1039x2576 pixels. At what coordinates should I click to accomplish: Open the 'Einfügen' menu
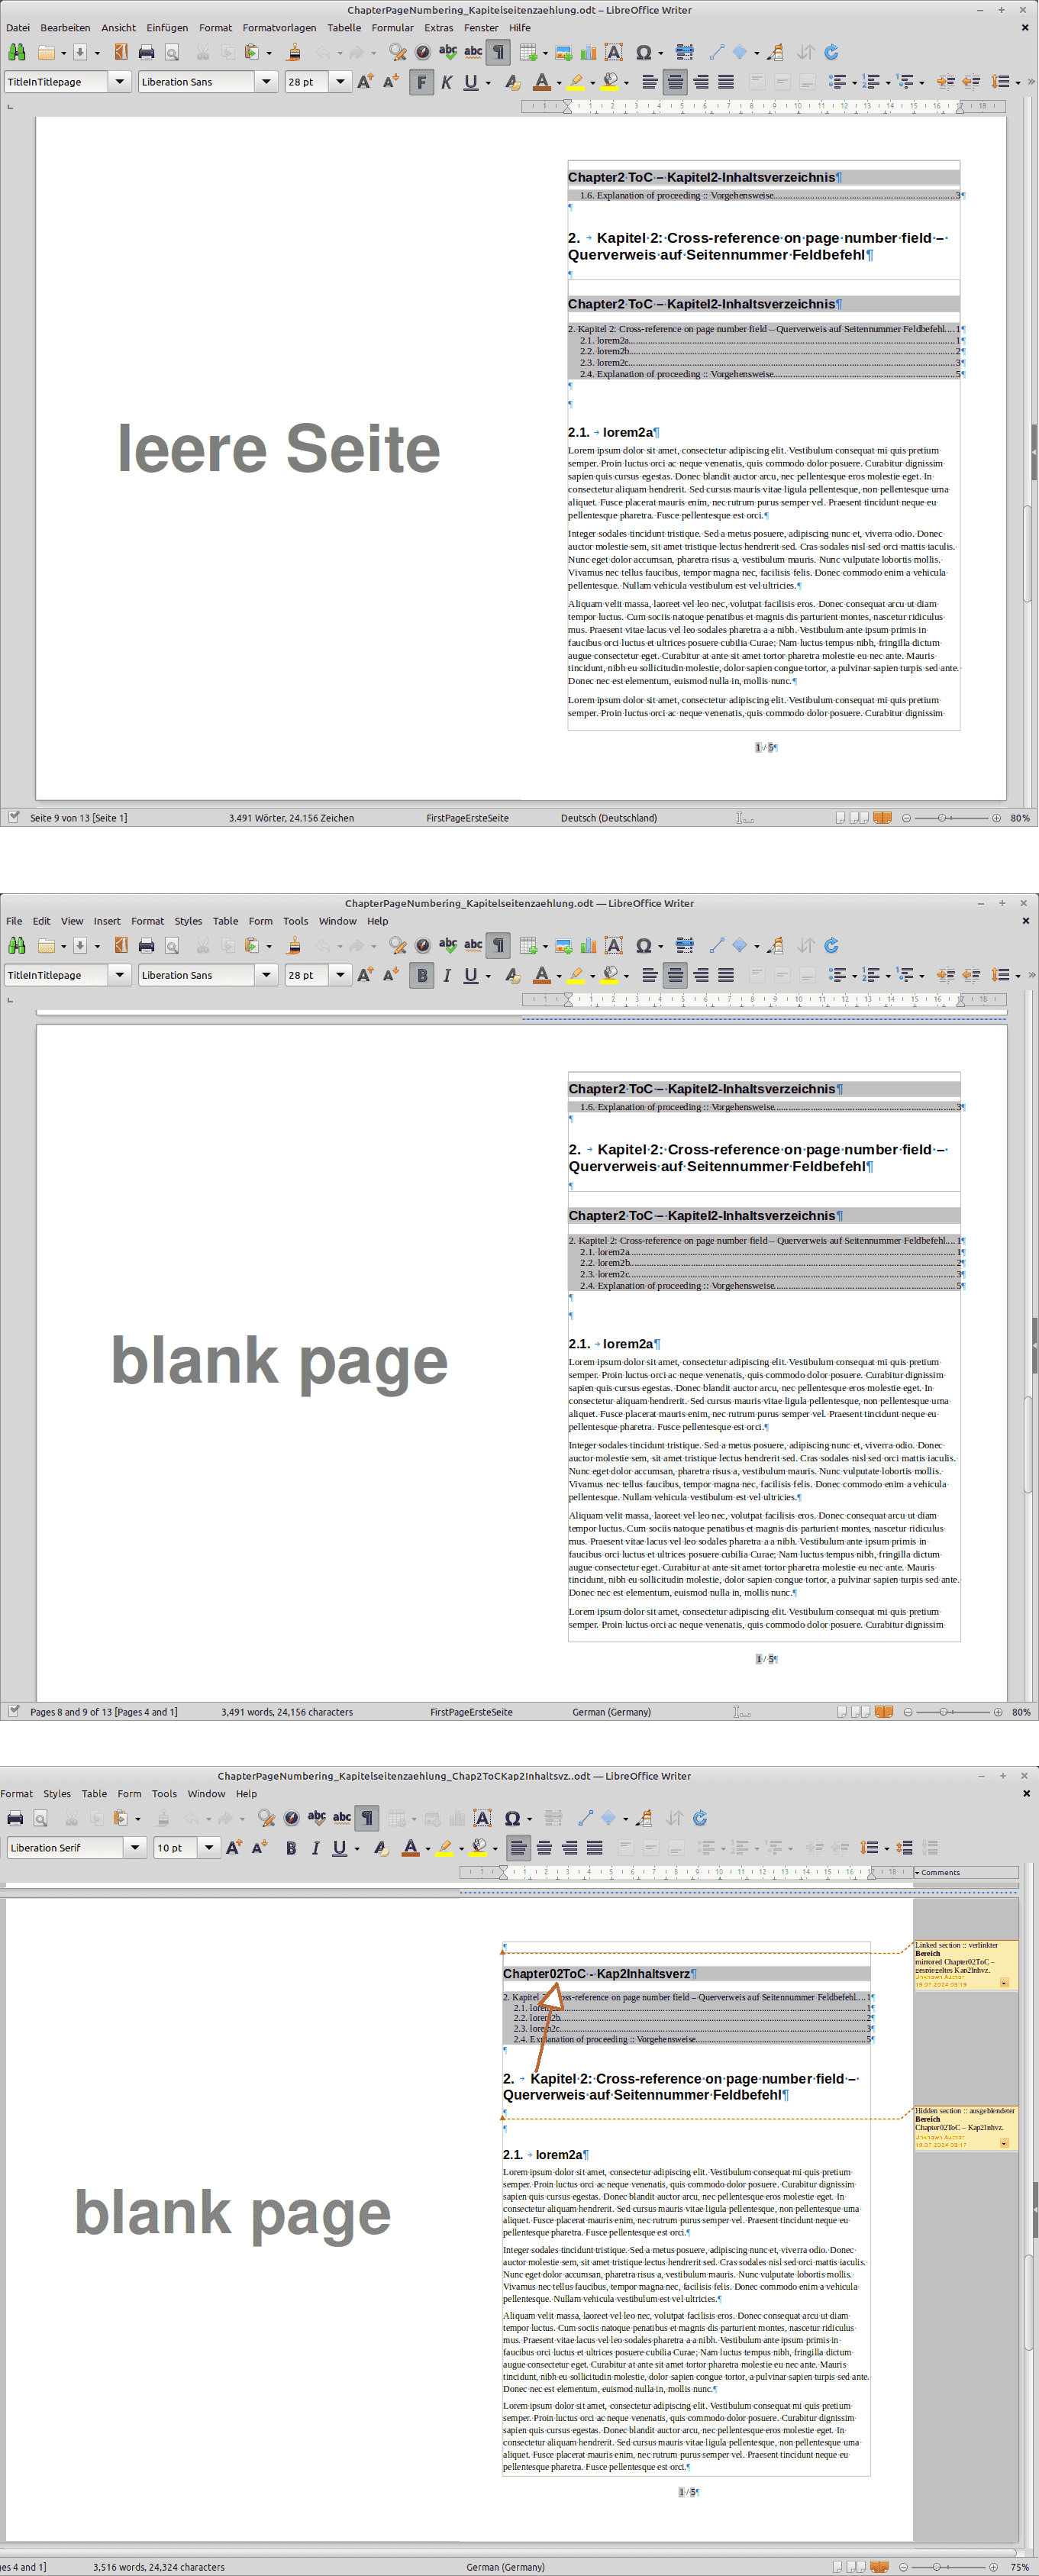click(167, 28)
